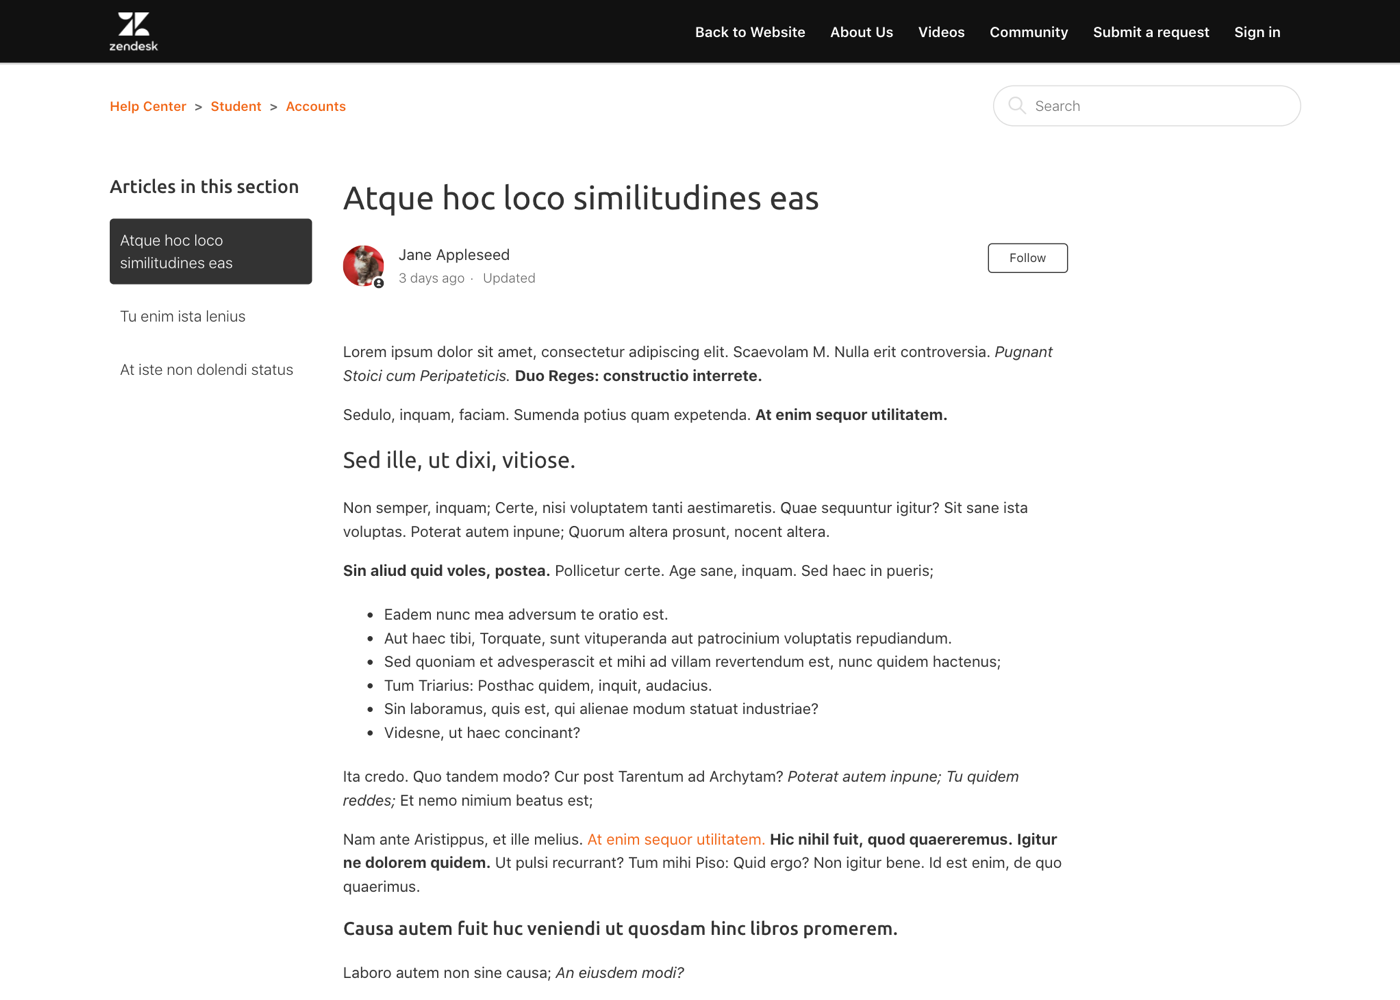Screen dimensions: 1400x1000
Task: Select the active article Atque hoc loco
Action: click(x=210, y=252)
